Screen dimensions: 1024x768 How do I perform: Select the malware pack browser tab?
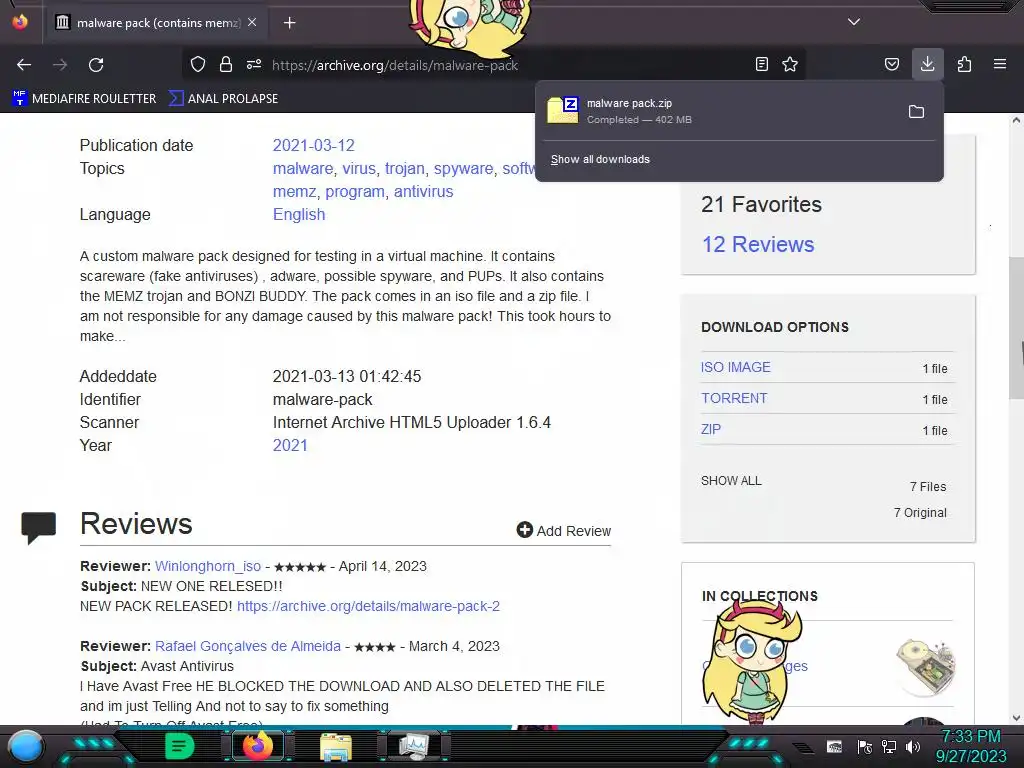pos(156,23)
